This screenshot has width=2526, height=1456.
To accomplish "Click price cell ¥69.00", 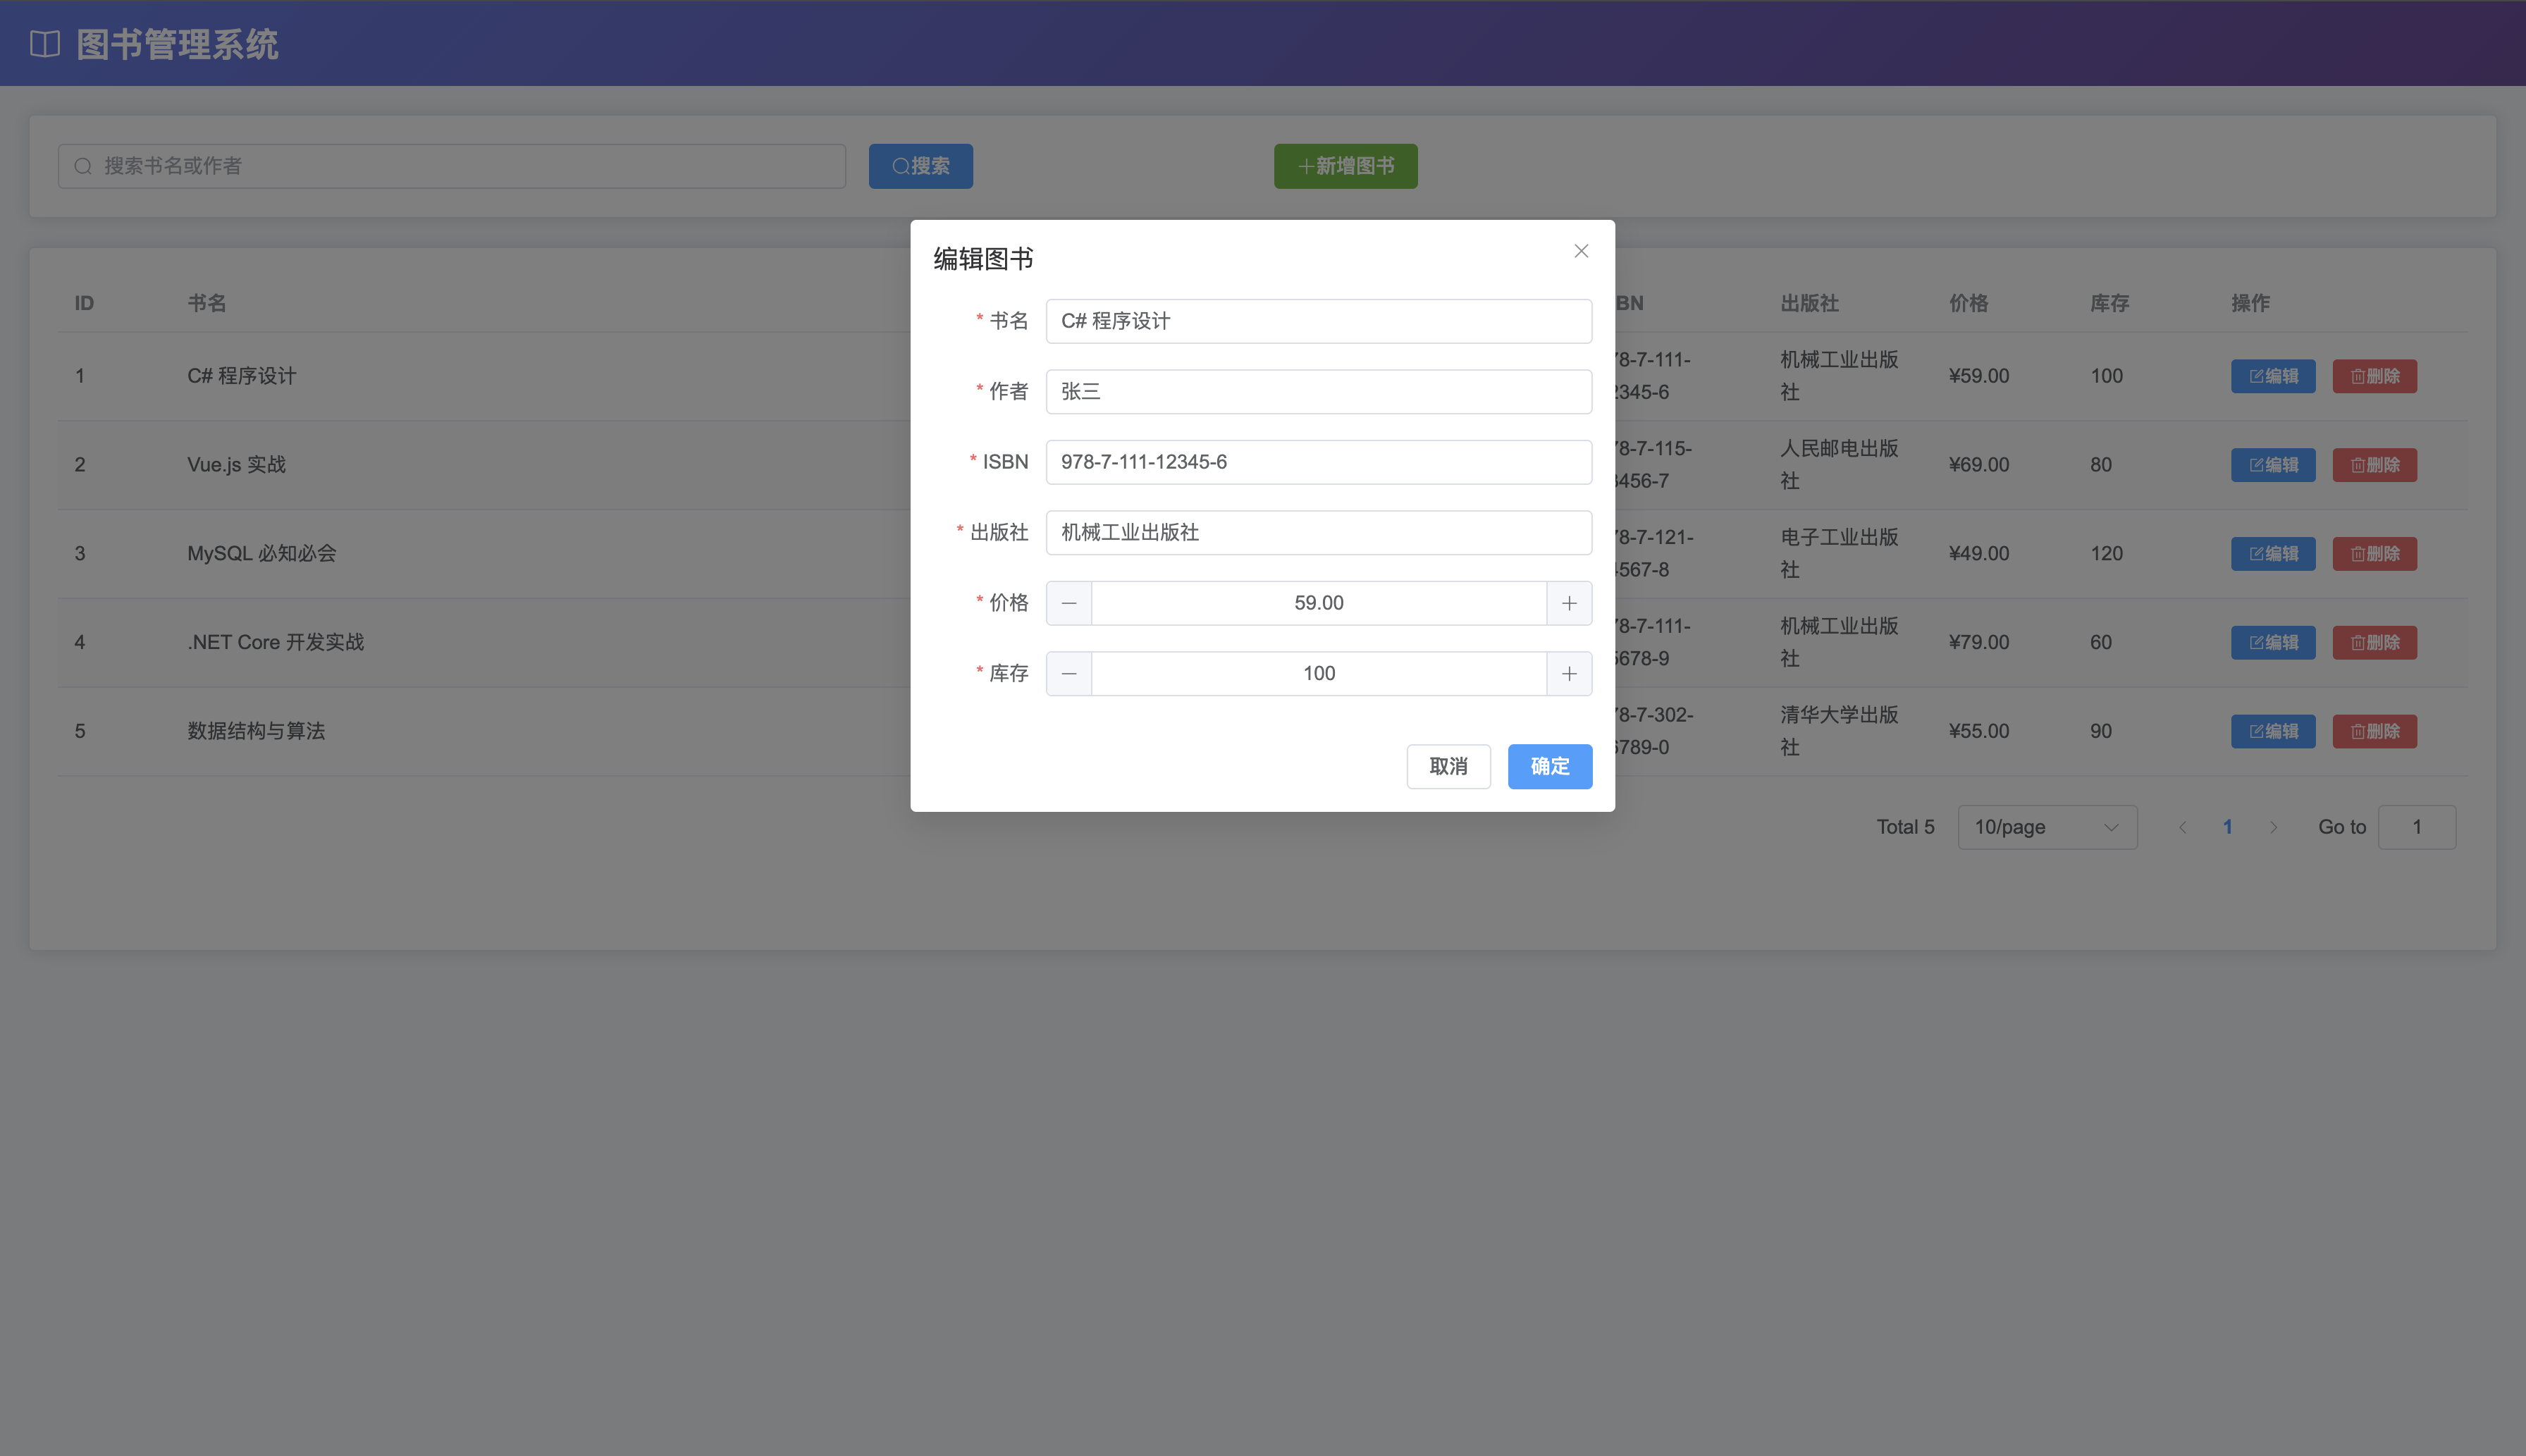I will coord(1978,465).
